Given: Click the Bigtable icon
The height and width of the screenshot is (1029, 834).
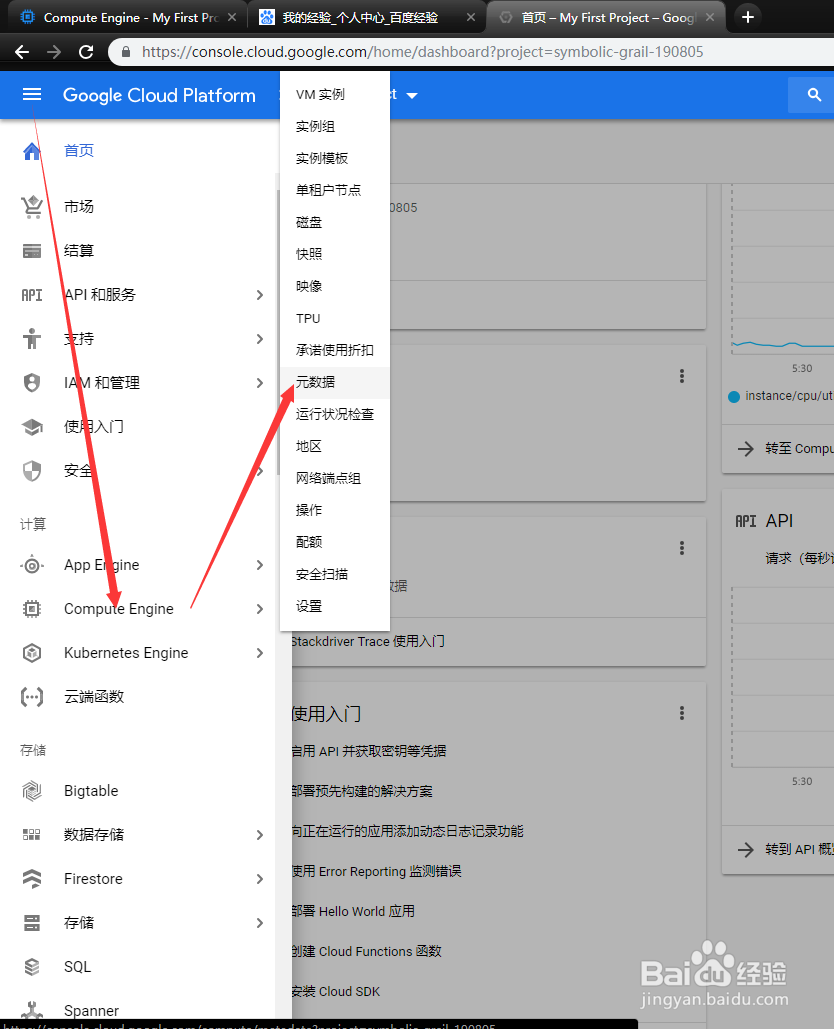Looking at the screenshot, I should coord(31,791).
